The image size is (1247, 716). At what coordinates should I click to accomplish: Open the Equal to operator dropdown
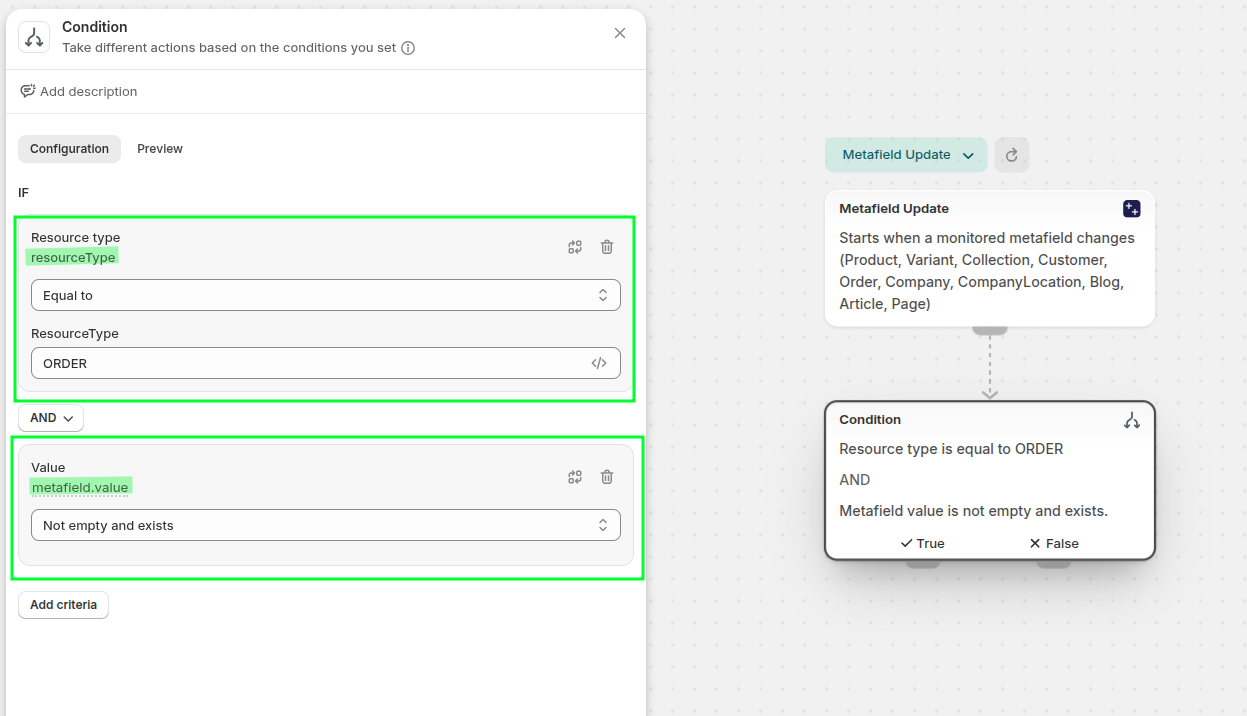pyautogui.click(x=325, y=295)
